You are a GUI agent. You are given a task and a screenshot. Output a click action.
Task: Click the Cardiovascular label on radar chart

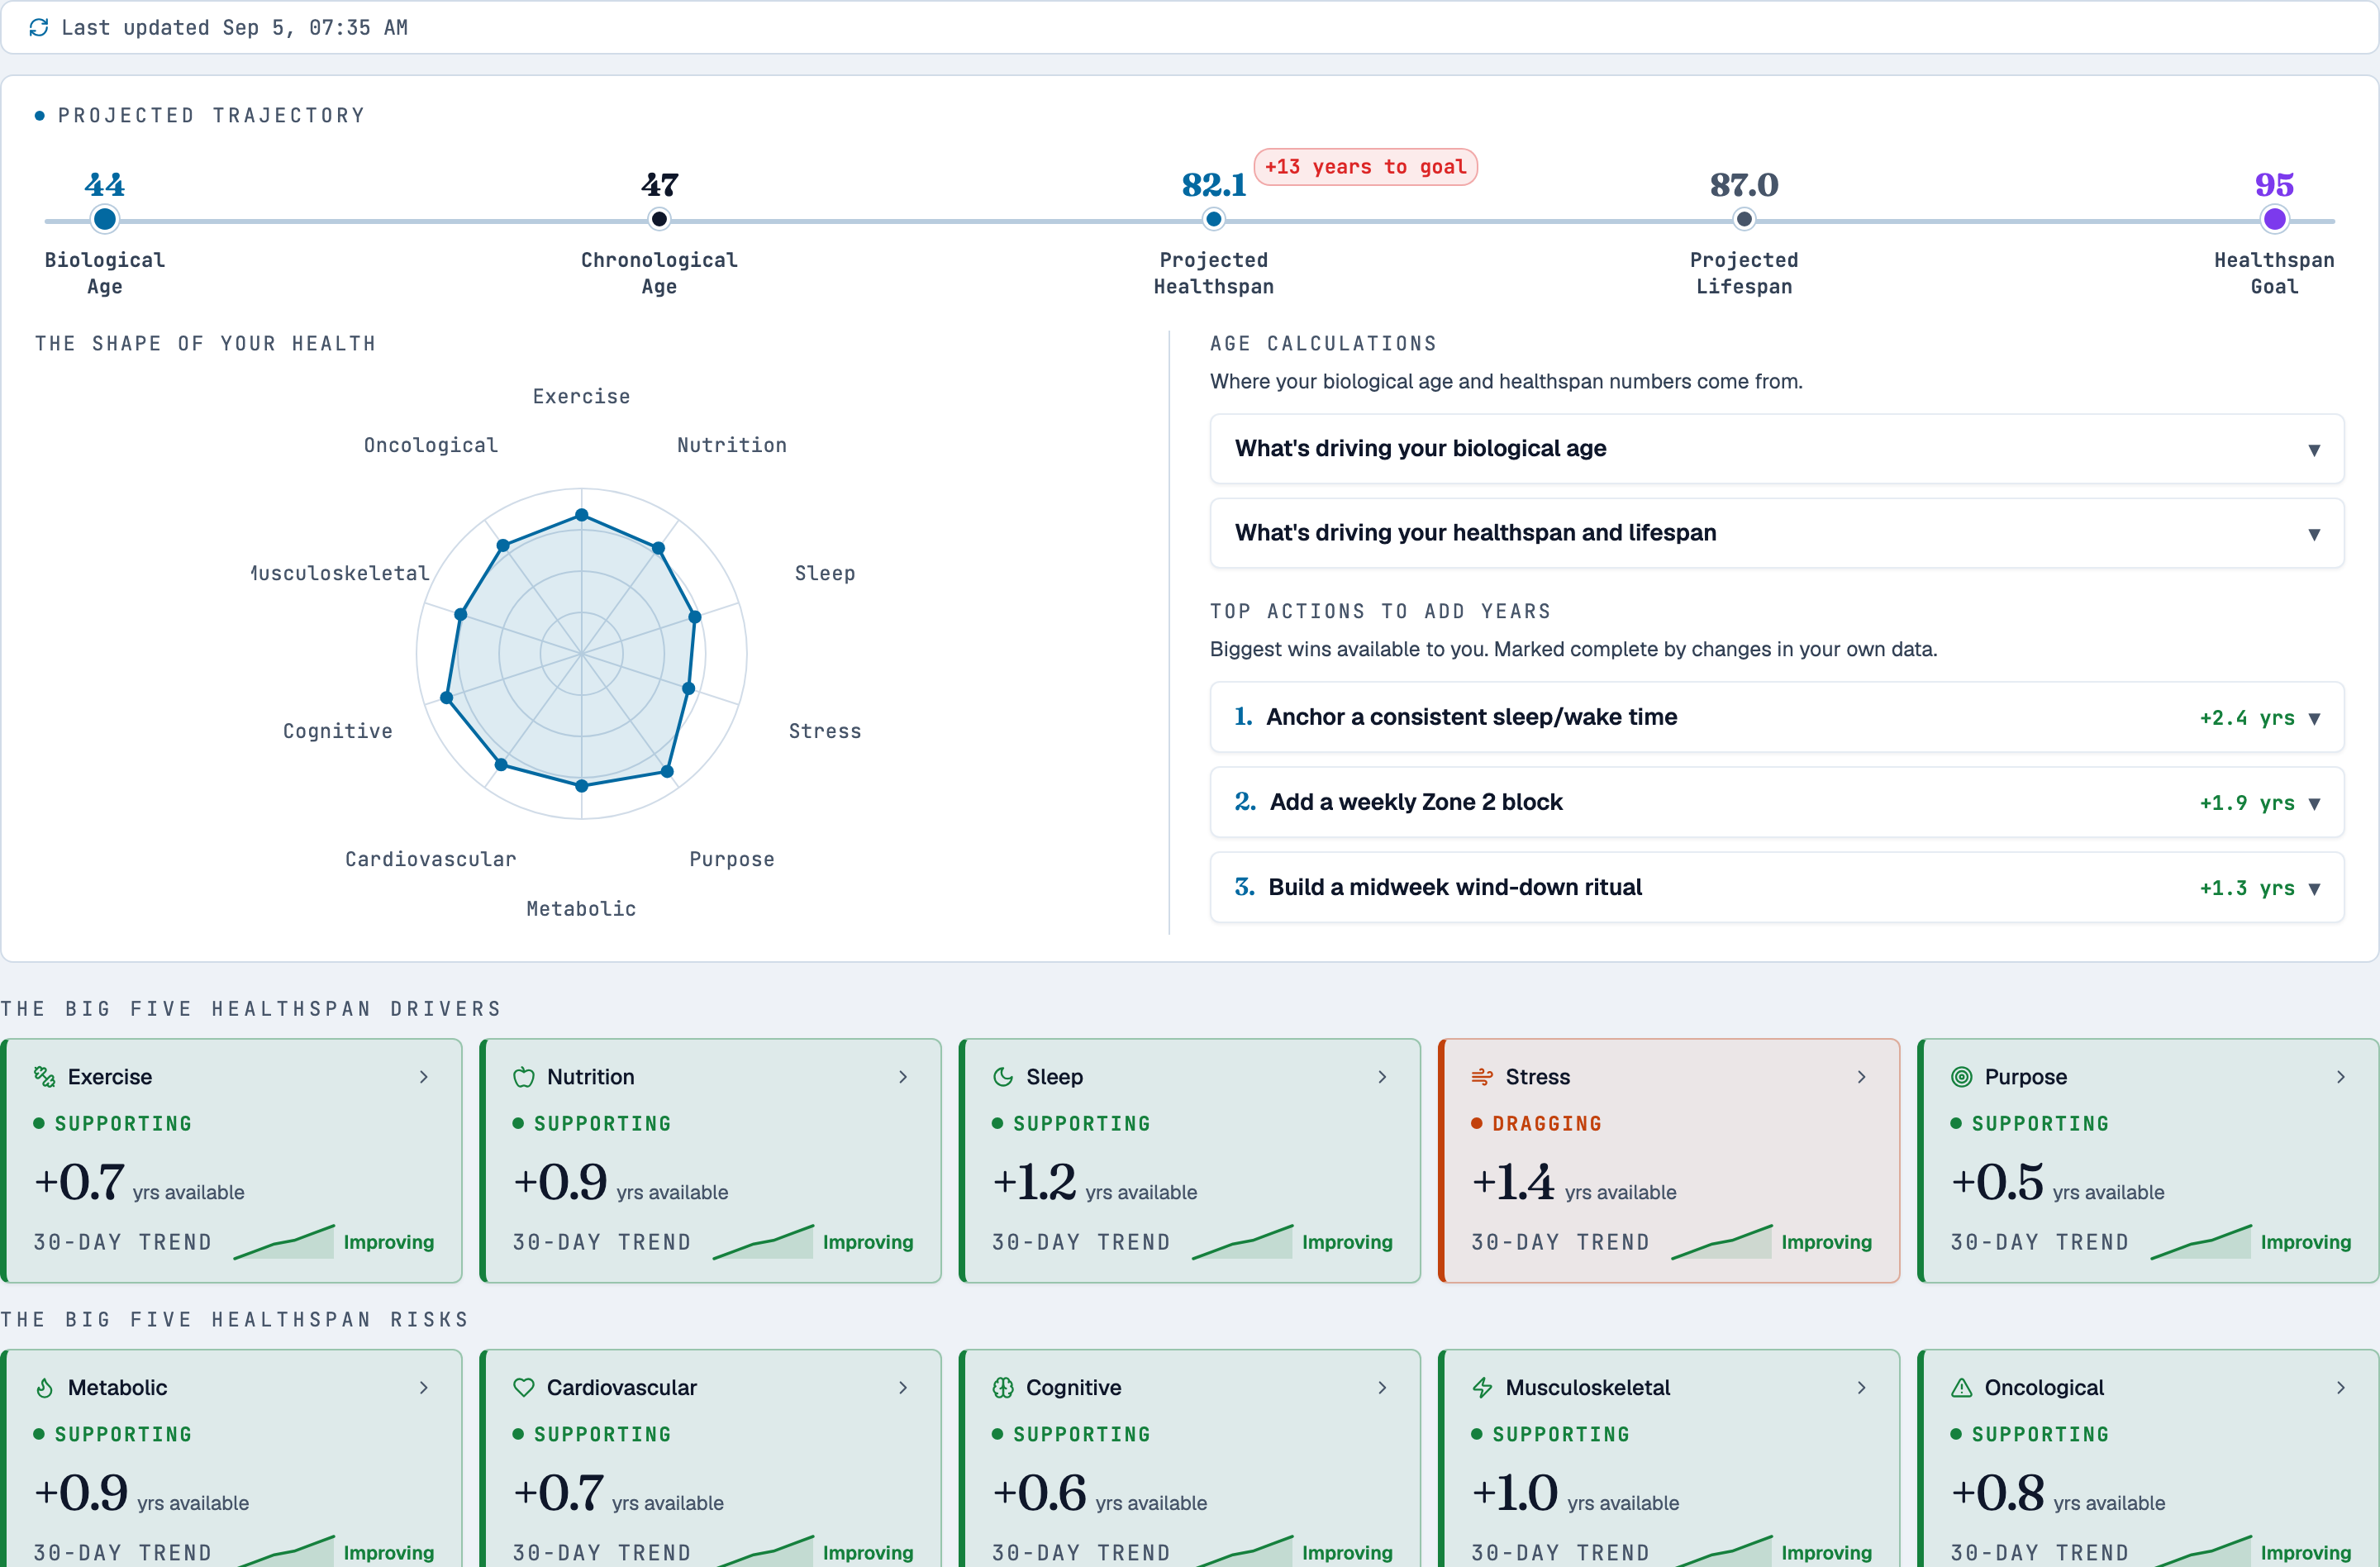coord(430,859)
